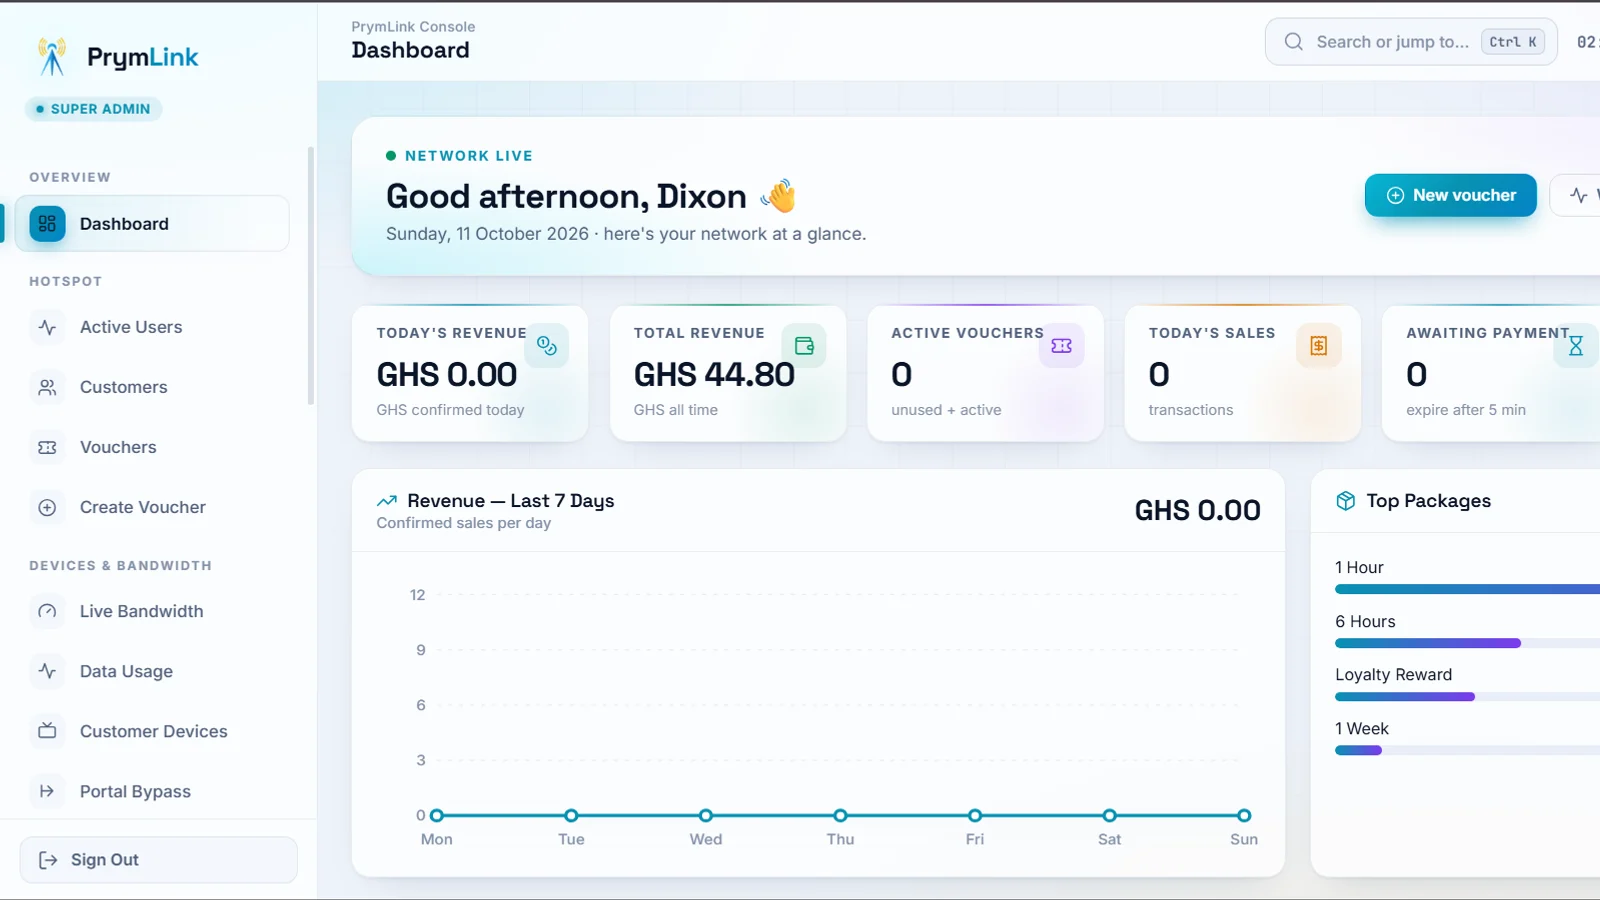Click the Customers people icon

coord(47,387)
